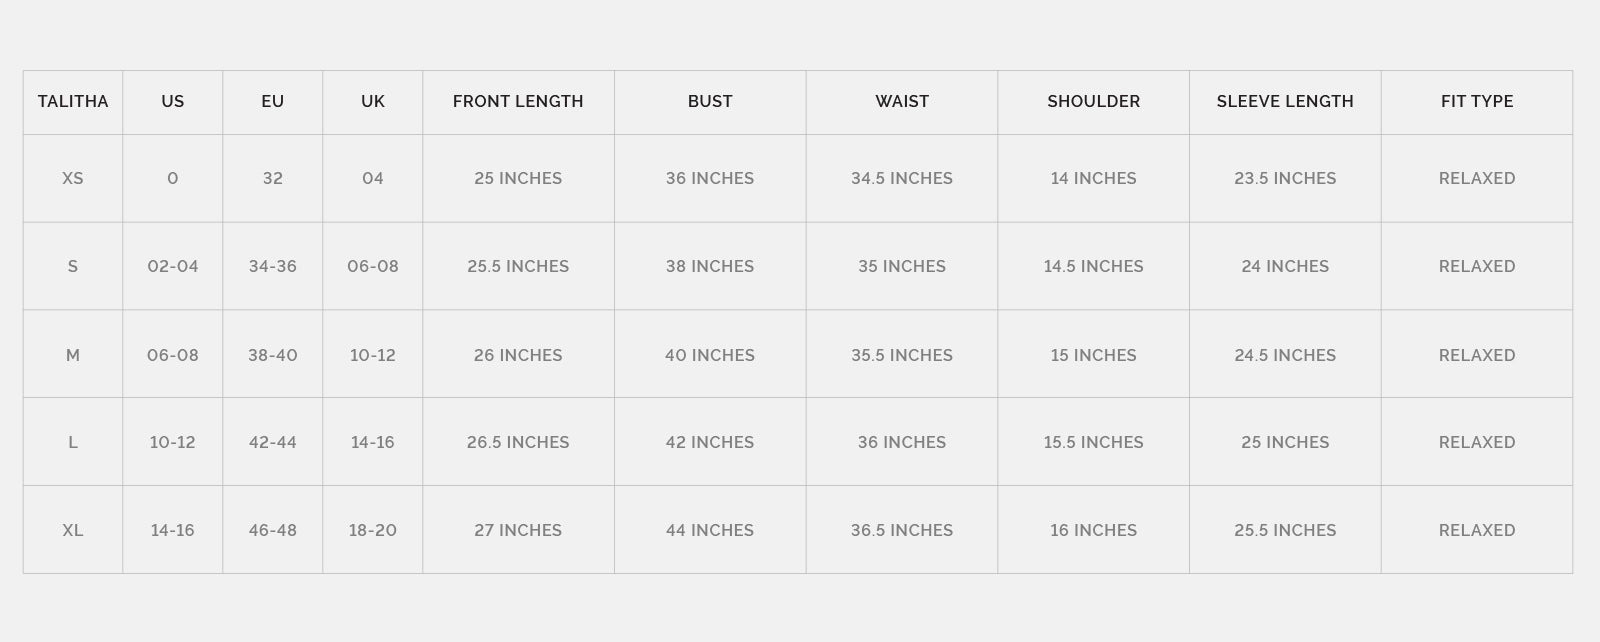
Task: Click the TALITHA column header
Action: point(73,101)
